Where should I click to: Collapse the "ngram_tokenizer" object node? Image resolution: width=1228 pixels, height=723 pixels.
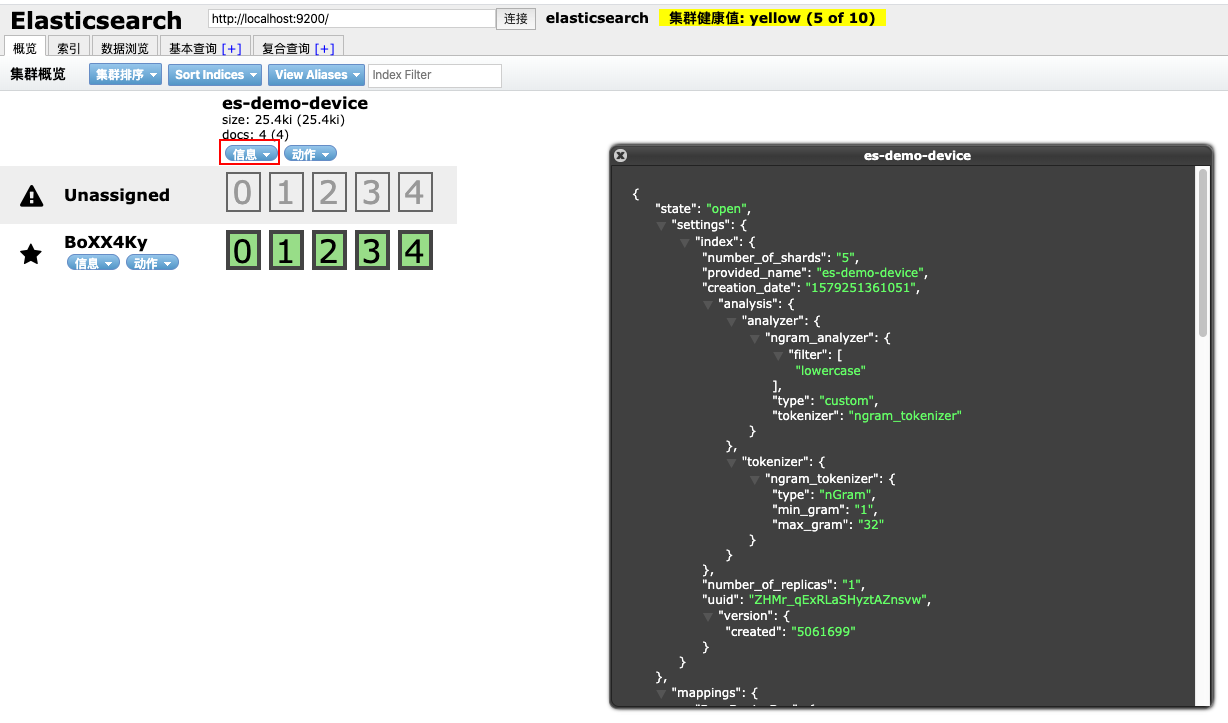(x=756, y=479)
